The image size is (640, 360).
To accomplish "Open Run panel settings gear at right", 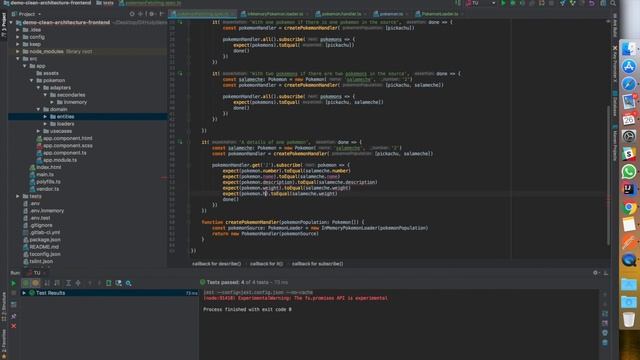I will (x=596, y=273).
